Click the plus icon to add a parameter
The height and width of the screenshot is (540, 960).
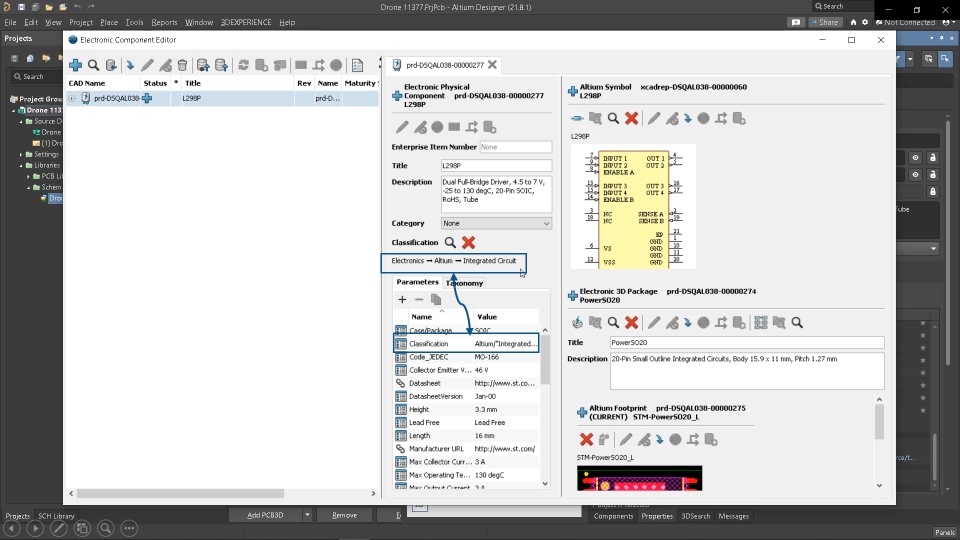[402, 299]
